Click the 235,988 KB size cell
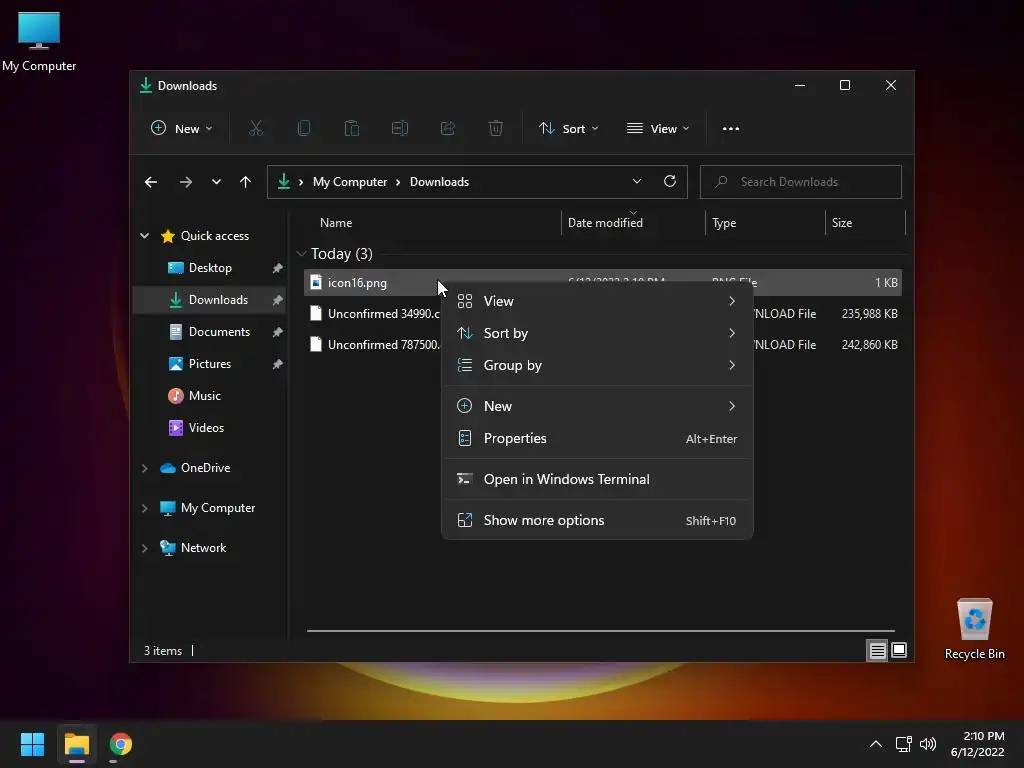Screen dimensions: 1024x768 869,314
